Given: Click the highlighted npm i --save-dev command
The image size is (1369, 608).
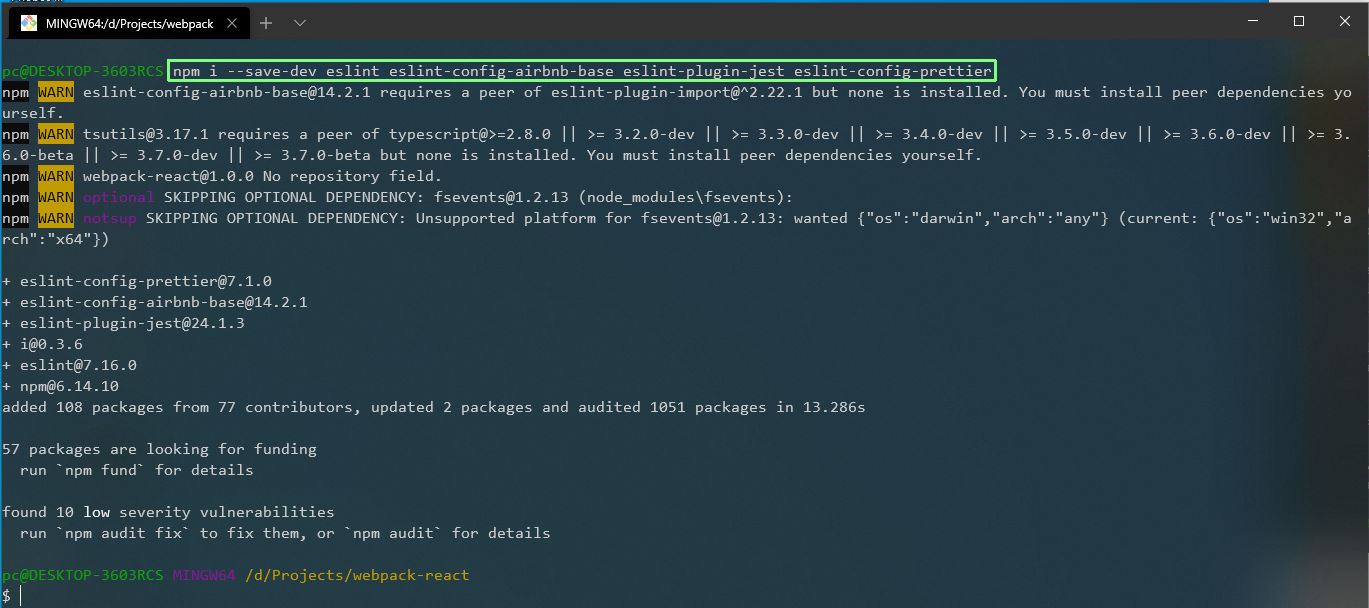Looking at the screenshot, I should pos(582,71).
